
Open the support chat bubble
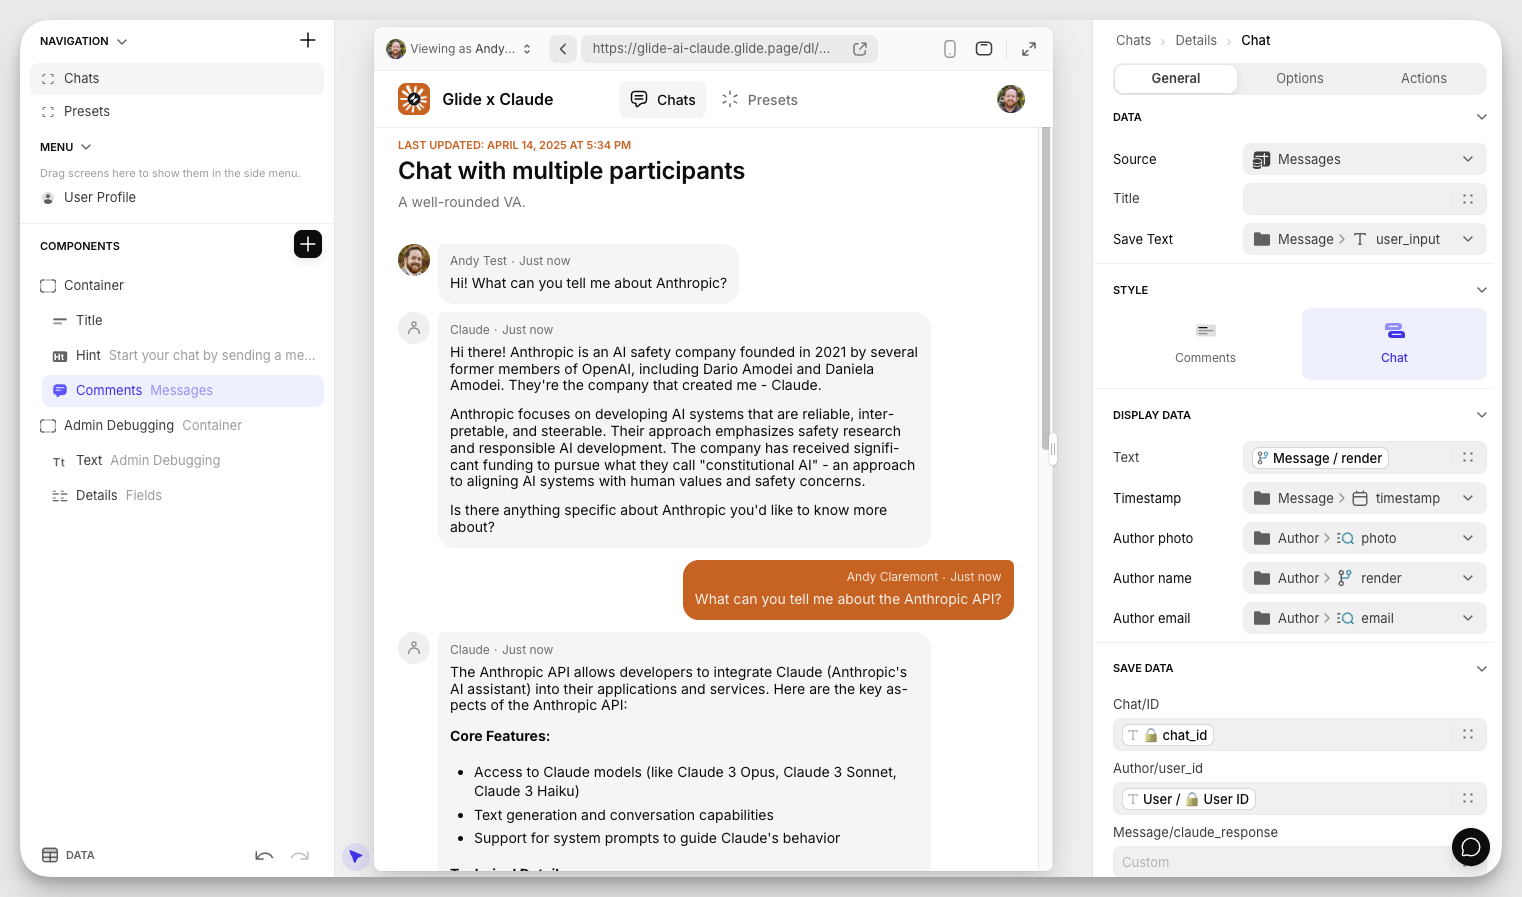[1471, 847]
